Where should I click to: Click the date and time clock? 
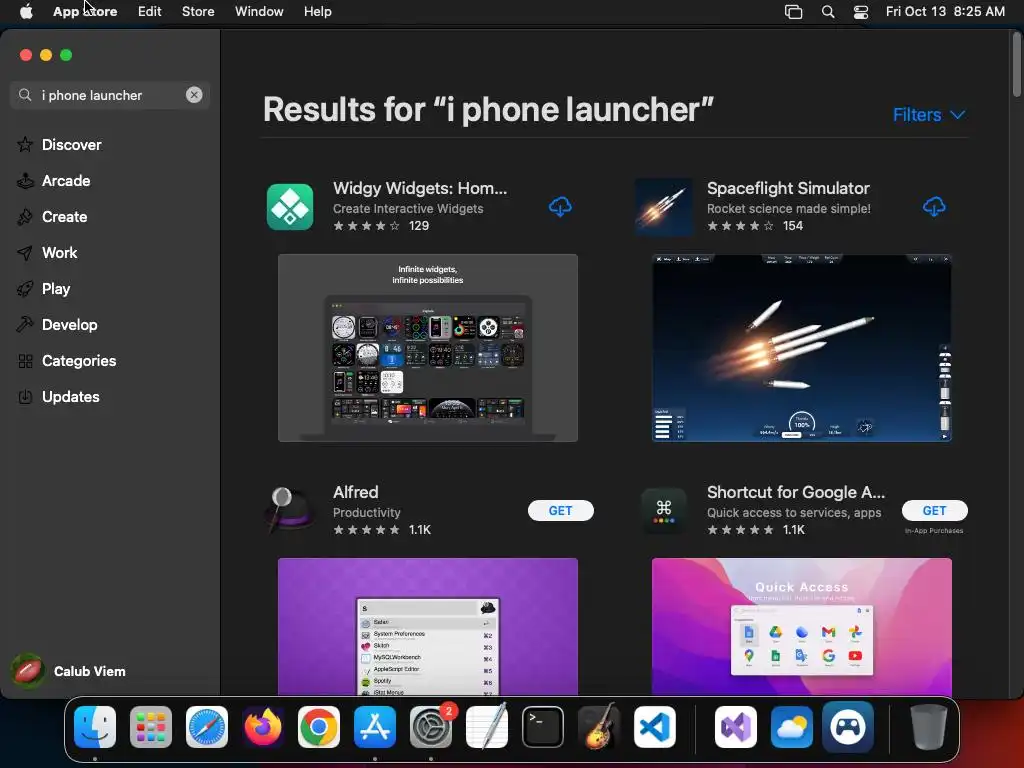point(945,11)
